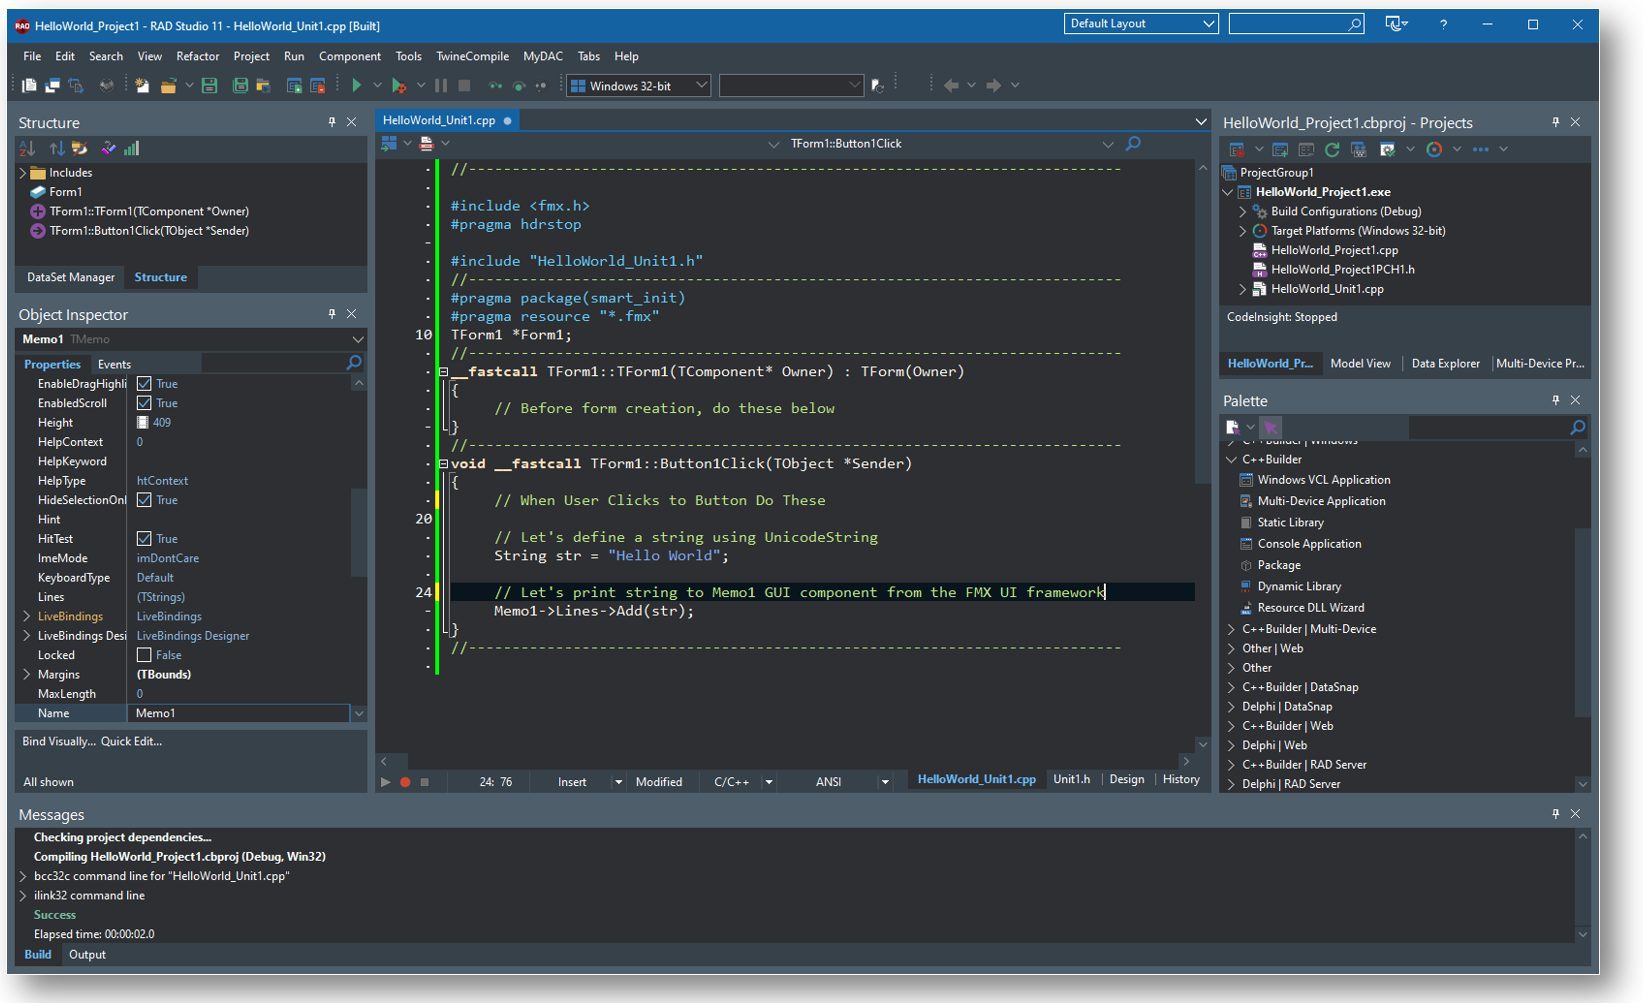Open the Memo1 TMemo component selector dropdown
Viewport: 1643px width, 1003px height.
click(358, 340)
